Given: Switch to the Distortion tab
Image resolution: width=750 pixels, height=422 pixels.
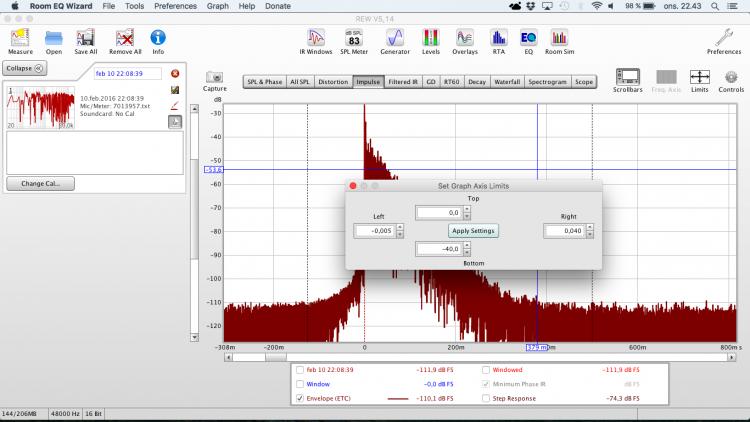Looking at the screenshot, I should (333, 82).
